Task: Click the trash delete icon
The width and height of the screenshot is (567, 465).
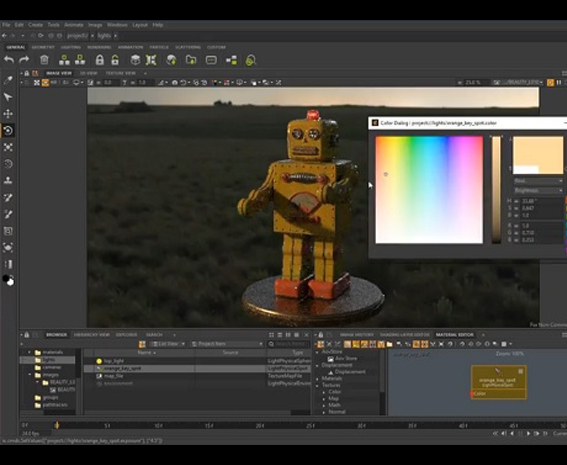Action: click(44, 60)
